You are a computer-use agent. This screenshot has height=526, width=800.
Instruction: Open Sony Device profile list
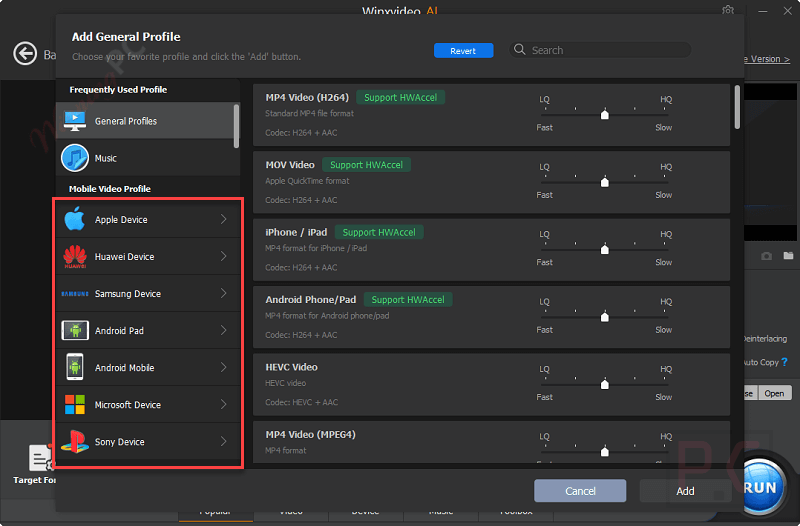pos(148,441)
